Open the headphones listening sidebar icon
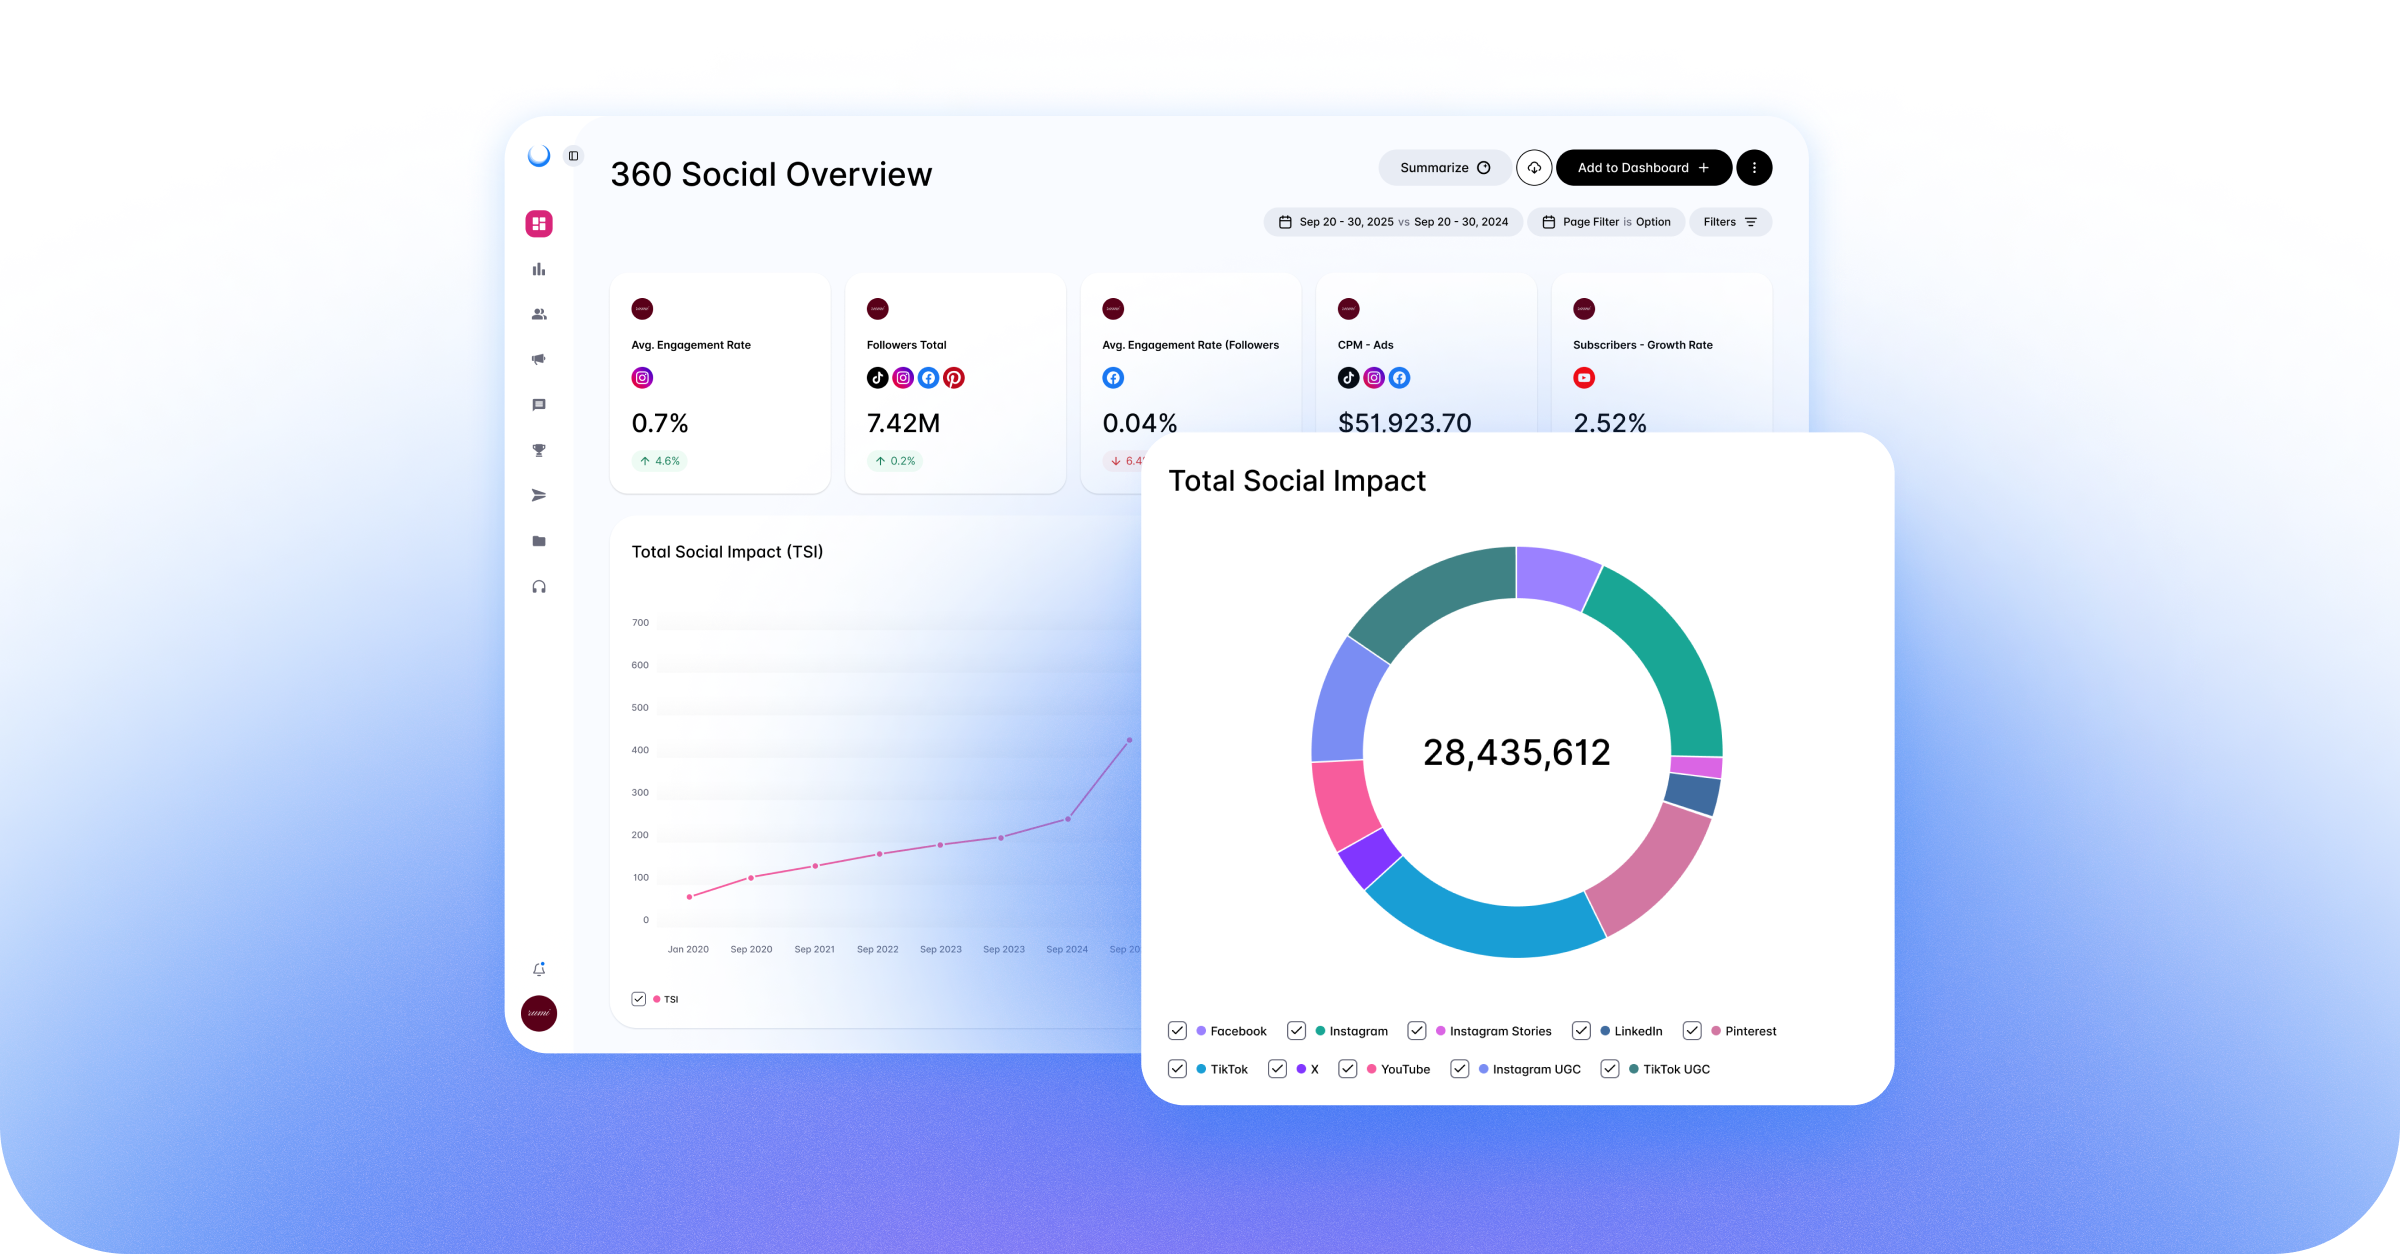 tap(539, 587)
